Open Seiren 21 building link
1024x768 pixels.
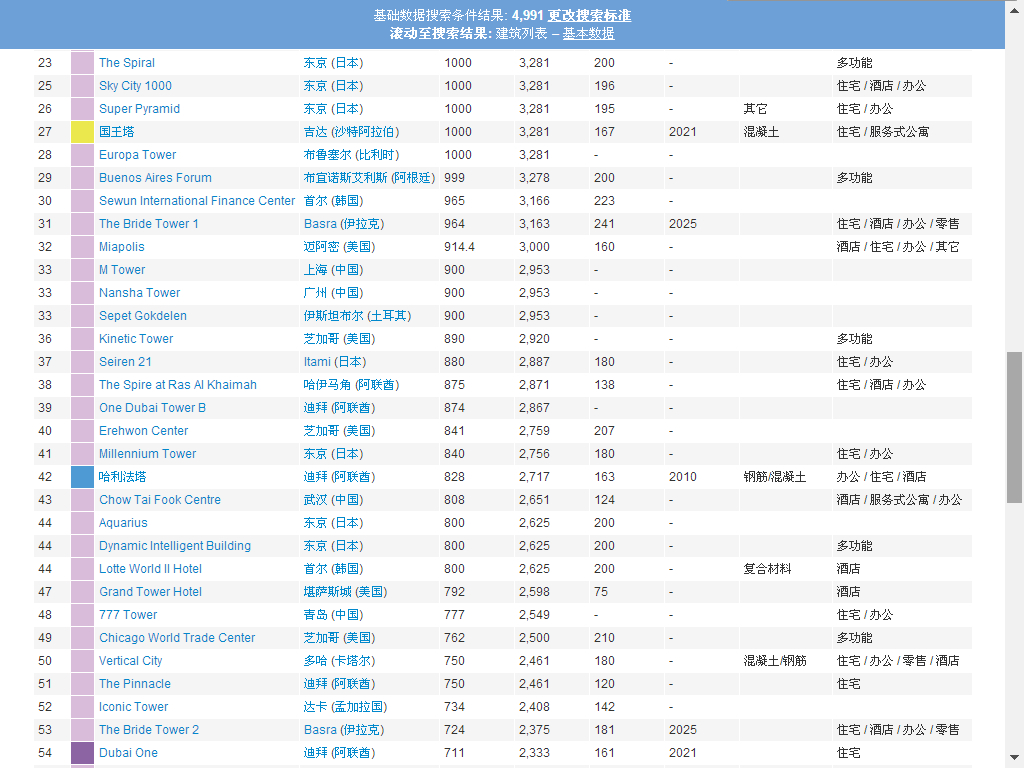[x=125, y=362]
